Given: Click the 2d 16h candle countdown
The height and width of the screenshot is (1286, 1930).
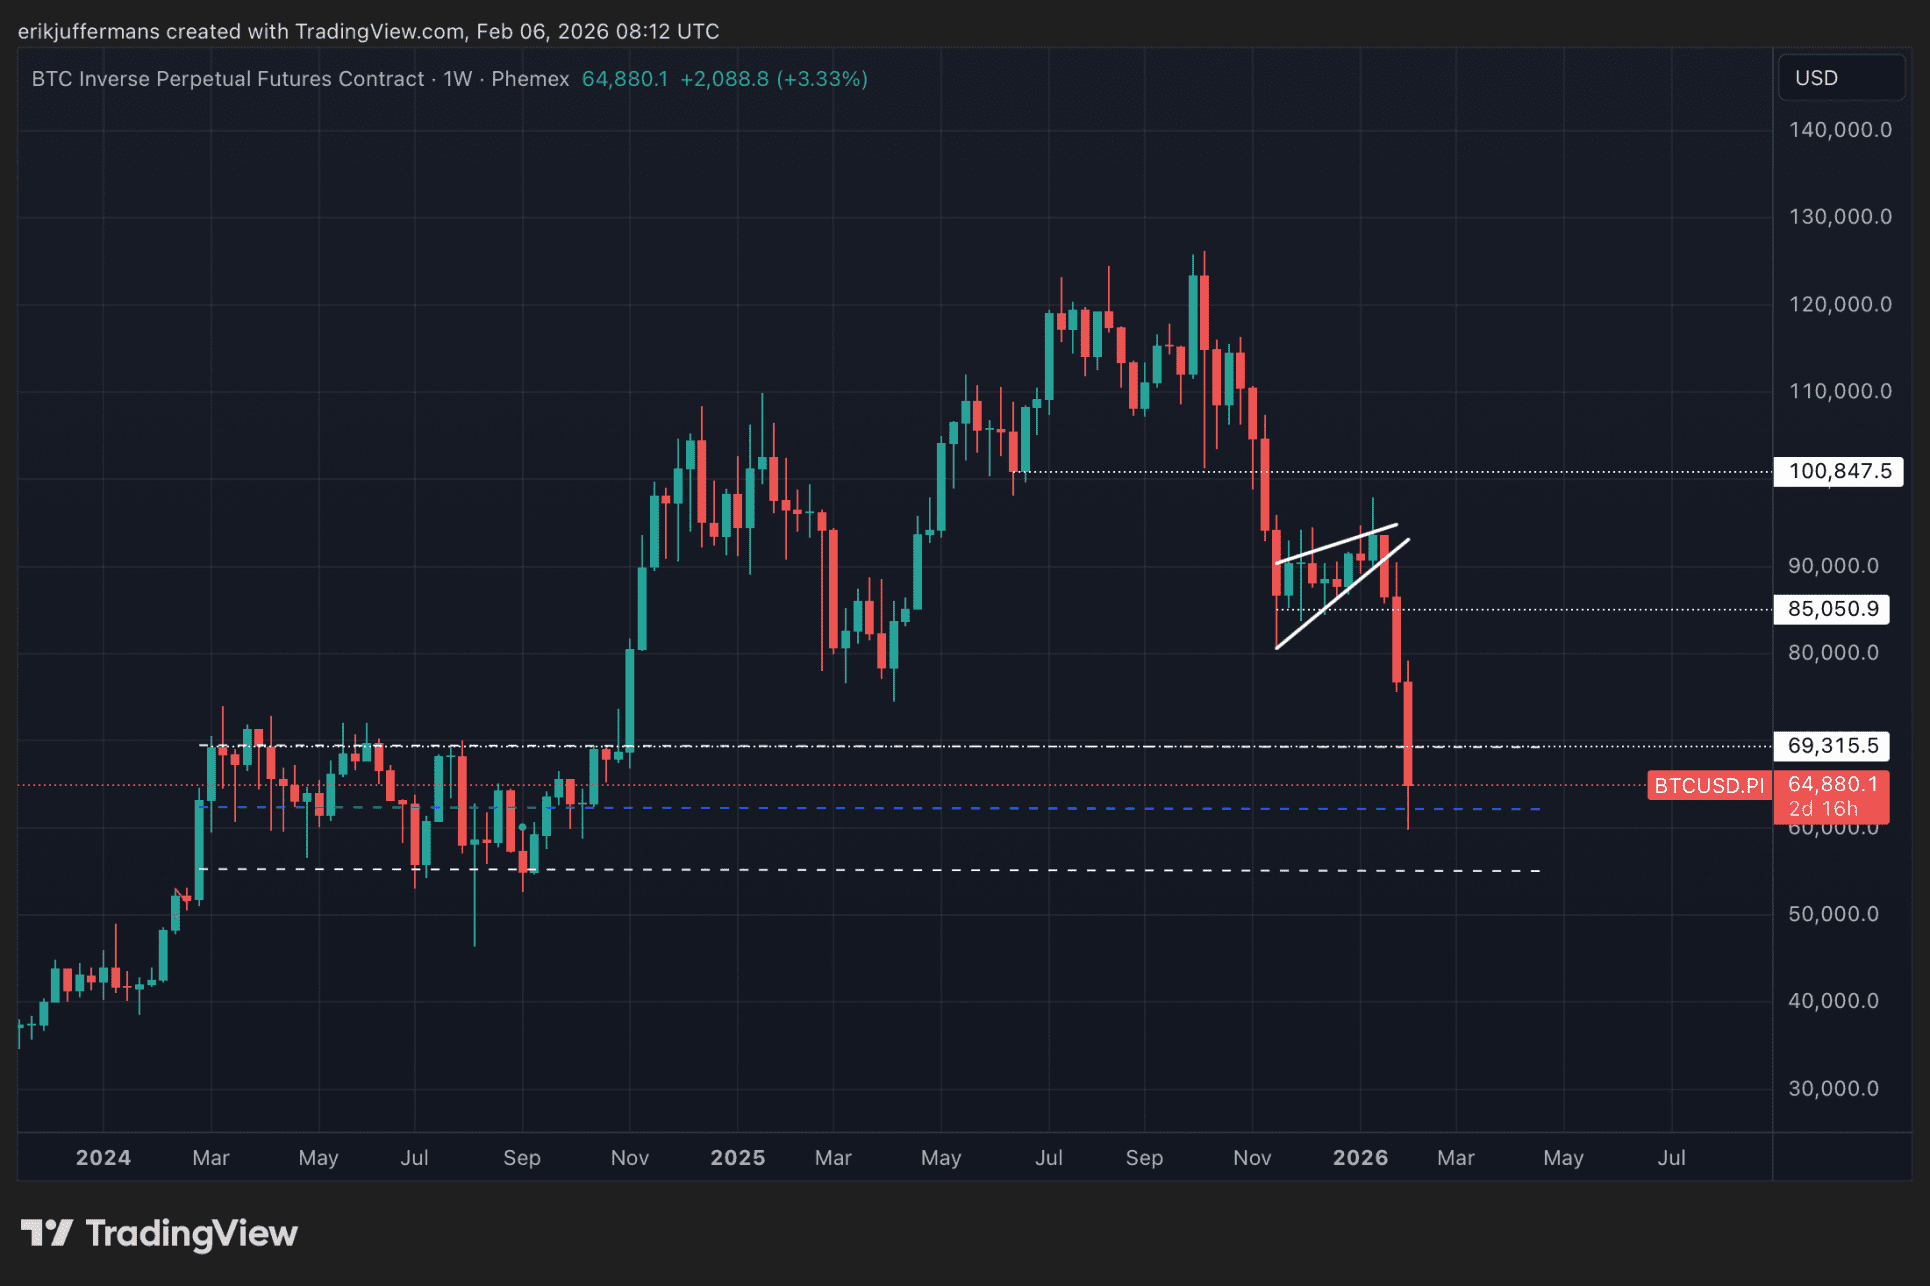Looking at the screenshot, I should tap(1822, 809).
